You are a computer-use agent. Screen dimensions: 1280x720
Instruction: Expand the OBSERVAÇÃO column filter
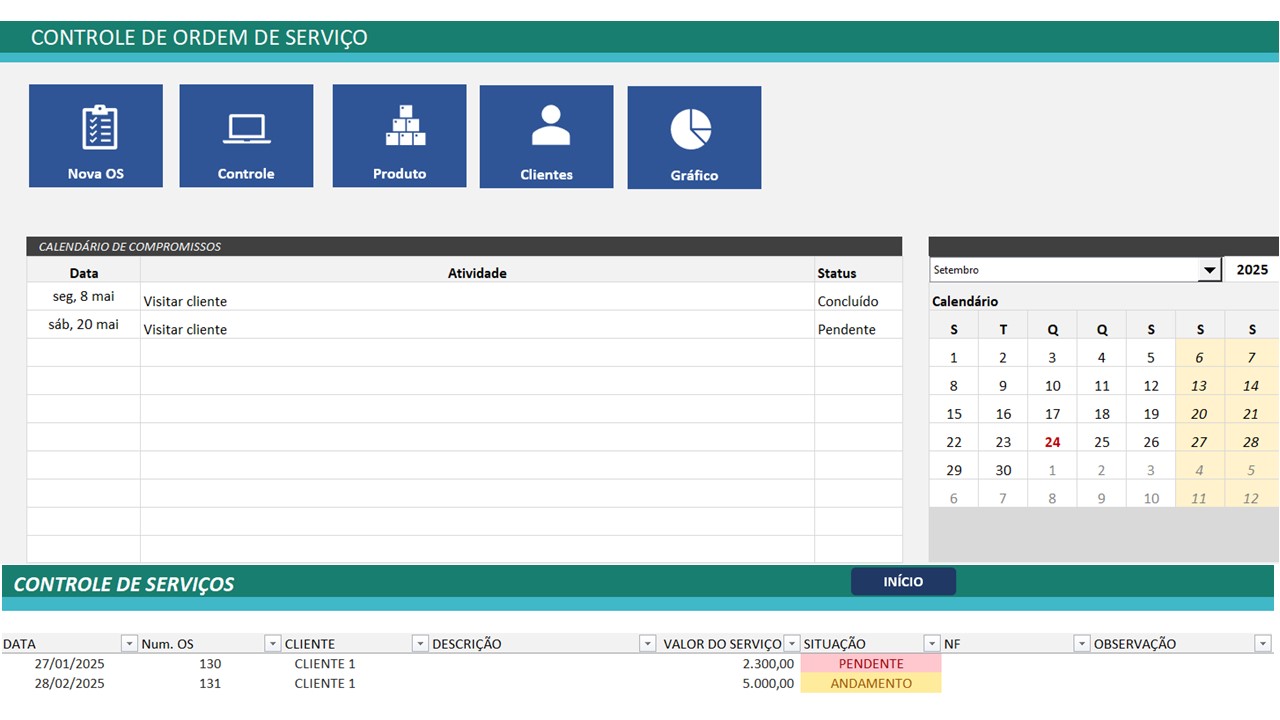coord(1263,644)
